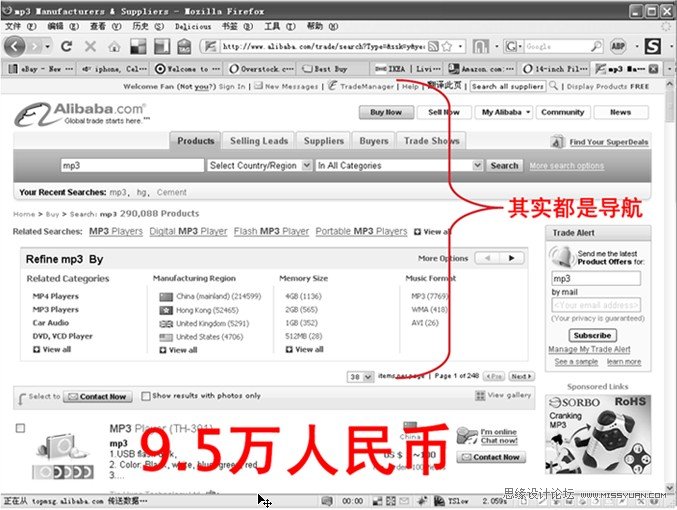Click the View gallery grid icon

click(480, 395)
